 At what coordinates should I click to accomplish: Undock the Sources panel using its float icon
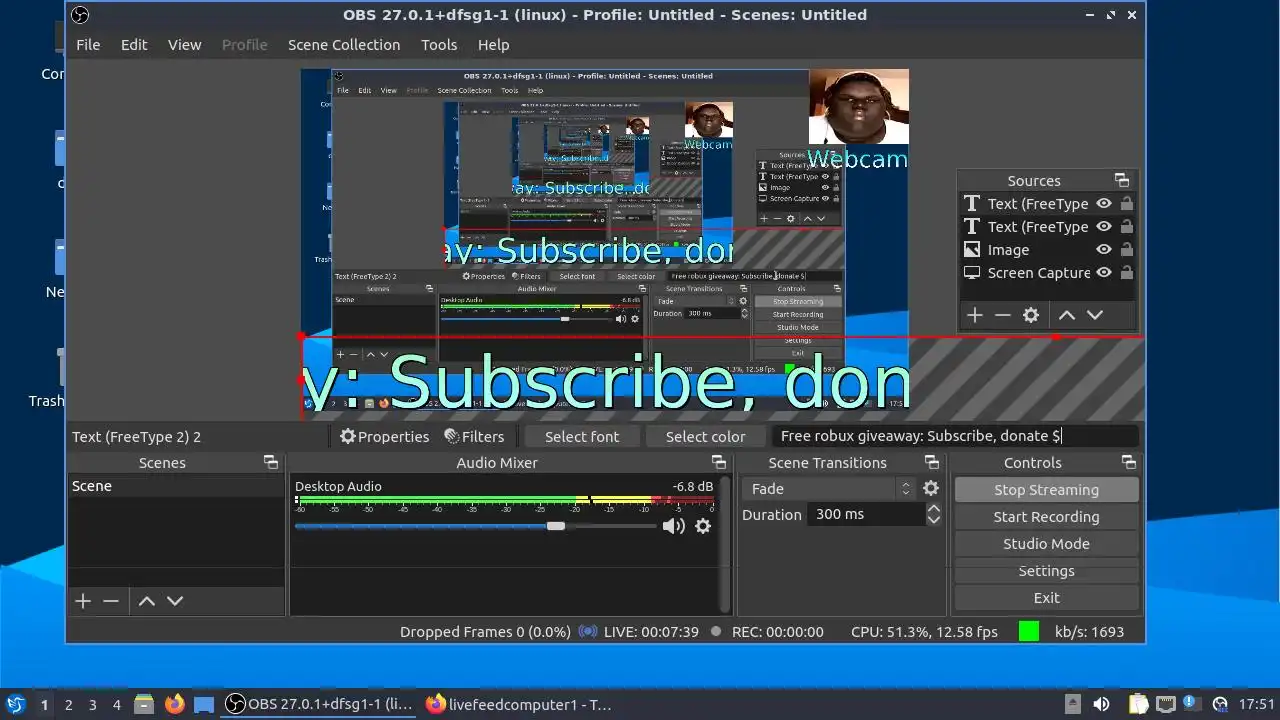coord(1121,181)
